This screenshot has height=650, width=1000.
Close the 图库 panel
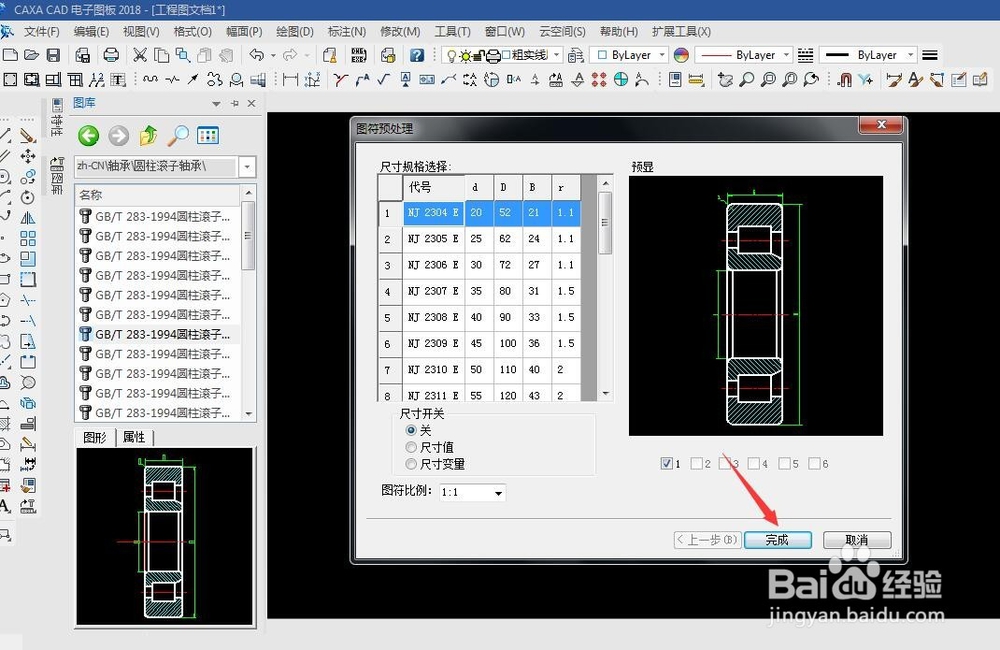[251, 103]
